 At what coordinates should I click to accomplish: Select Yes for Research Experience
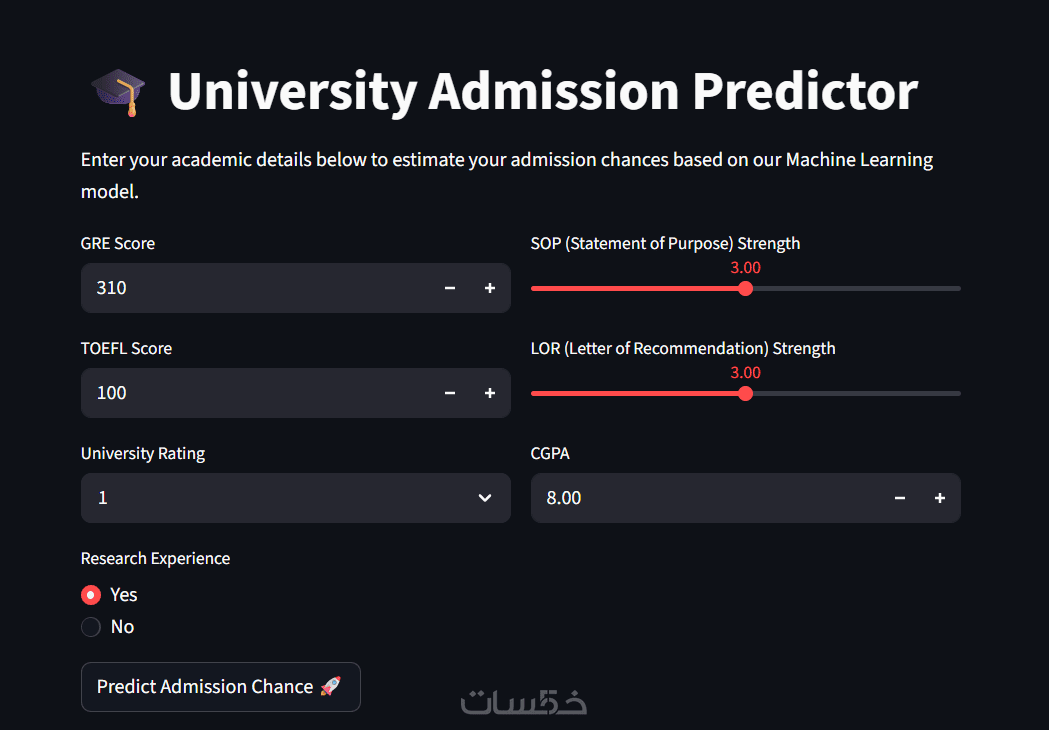pyautogui.click(x=91, y=595)
